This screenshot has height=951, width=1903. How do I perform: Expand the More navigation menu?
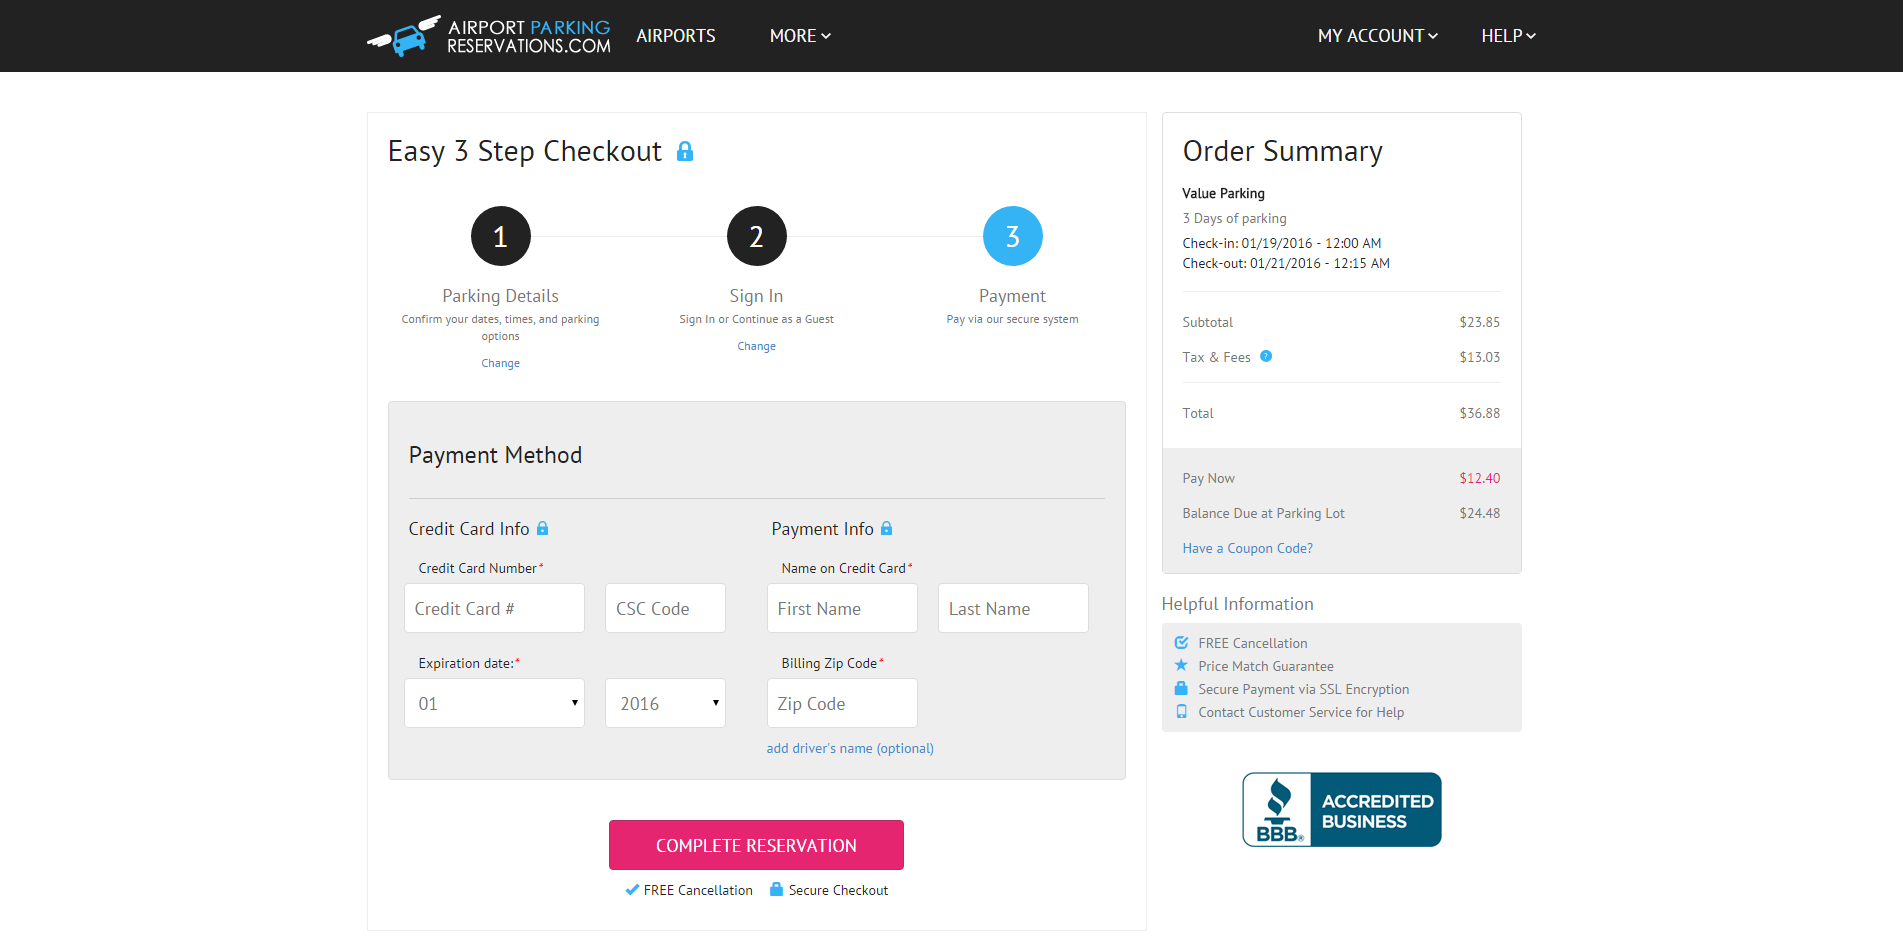800,36
